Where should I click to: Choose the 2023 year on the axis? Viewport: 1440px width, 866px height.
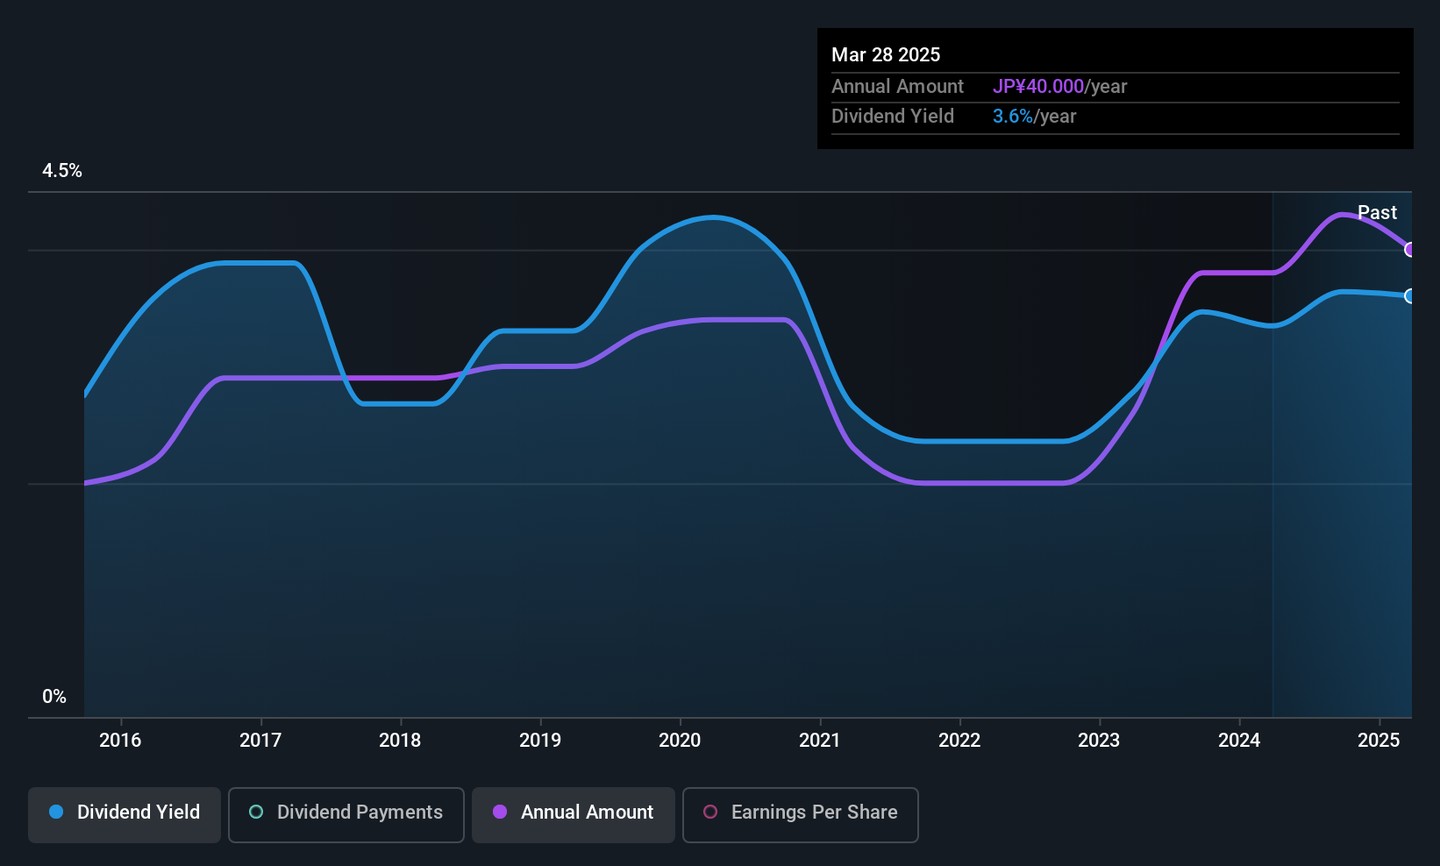pos(1099,740)
